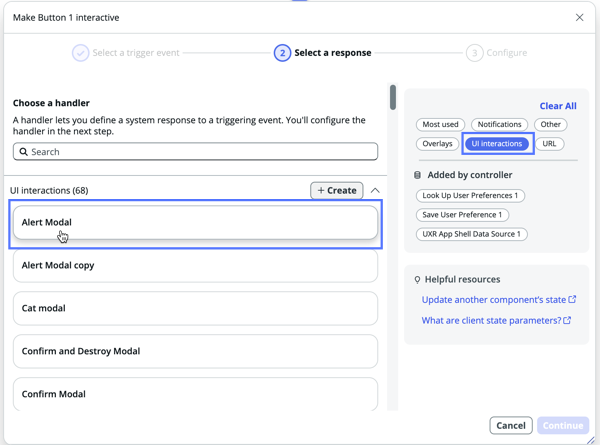
Task: Select Confirm and Destroy Modal handler
Action: tap(196, 351)
